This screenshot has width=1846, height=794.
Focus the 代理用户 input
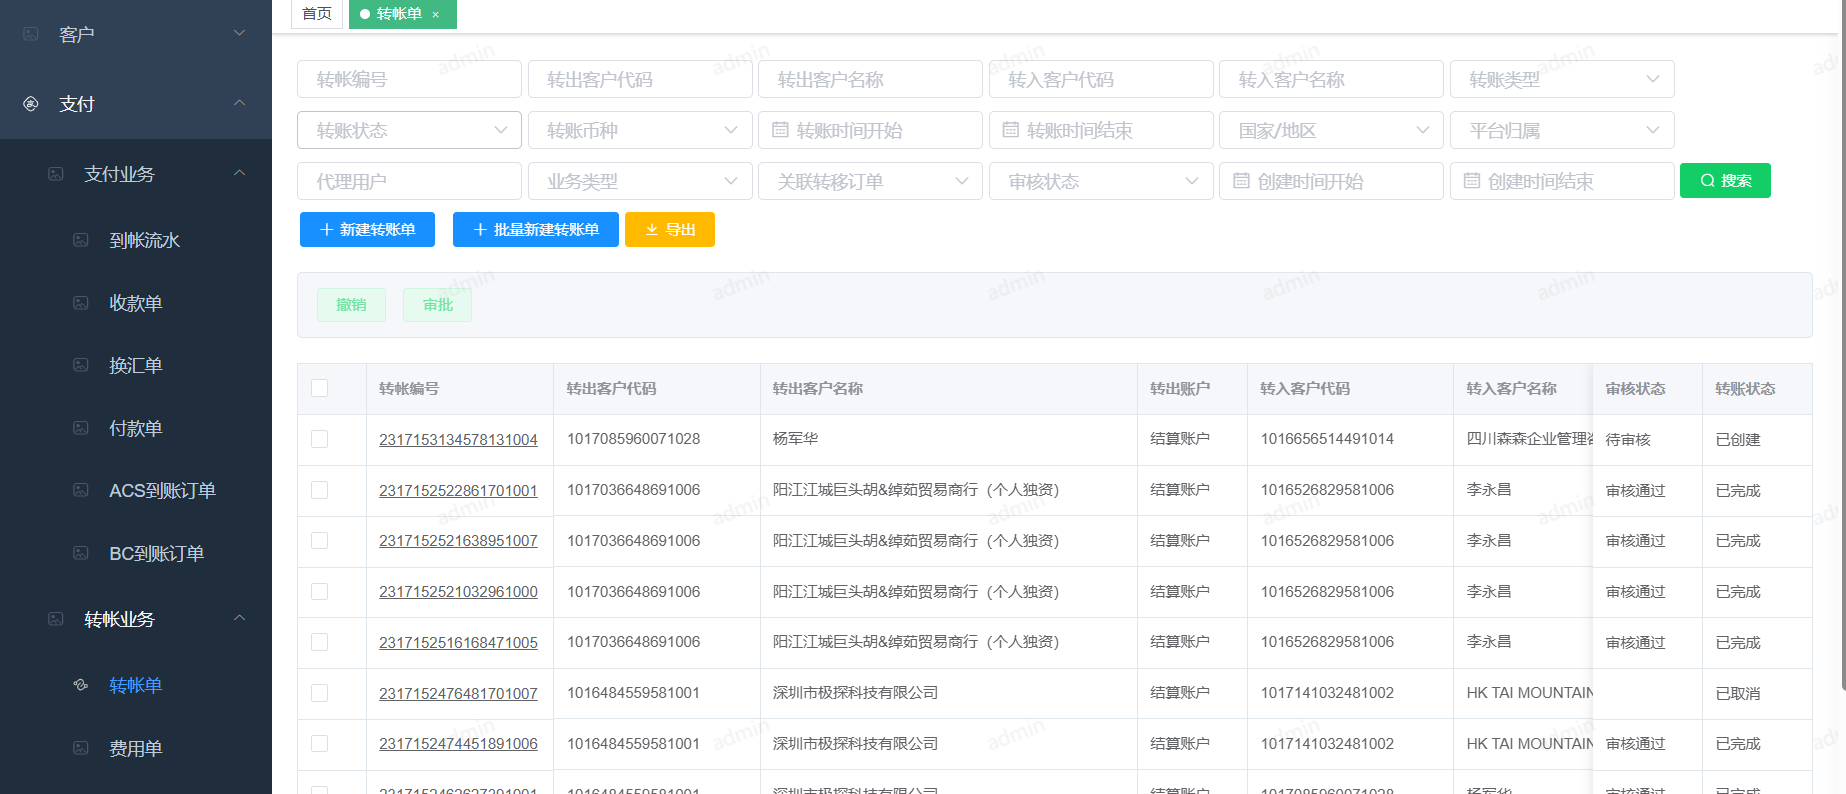(409, 181)
